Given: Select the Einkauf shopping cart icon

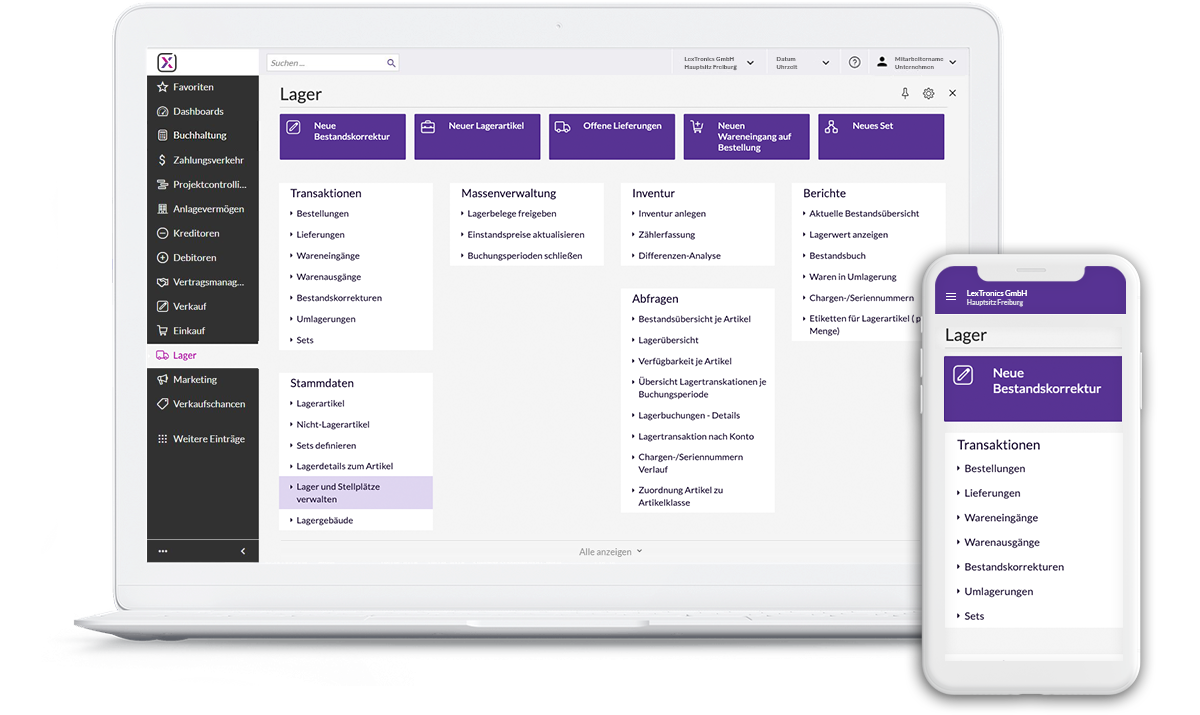Looking at the screenshot, I should pyautogui.click(x=161, y=330).
